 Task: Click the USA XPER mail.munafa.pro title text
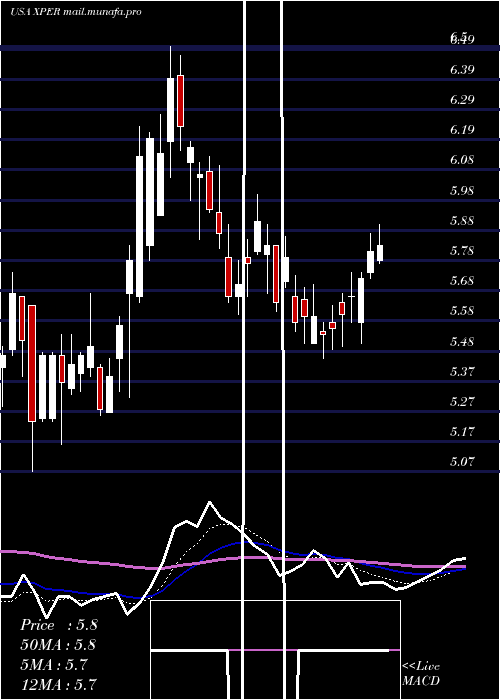(x=76, y=12)
